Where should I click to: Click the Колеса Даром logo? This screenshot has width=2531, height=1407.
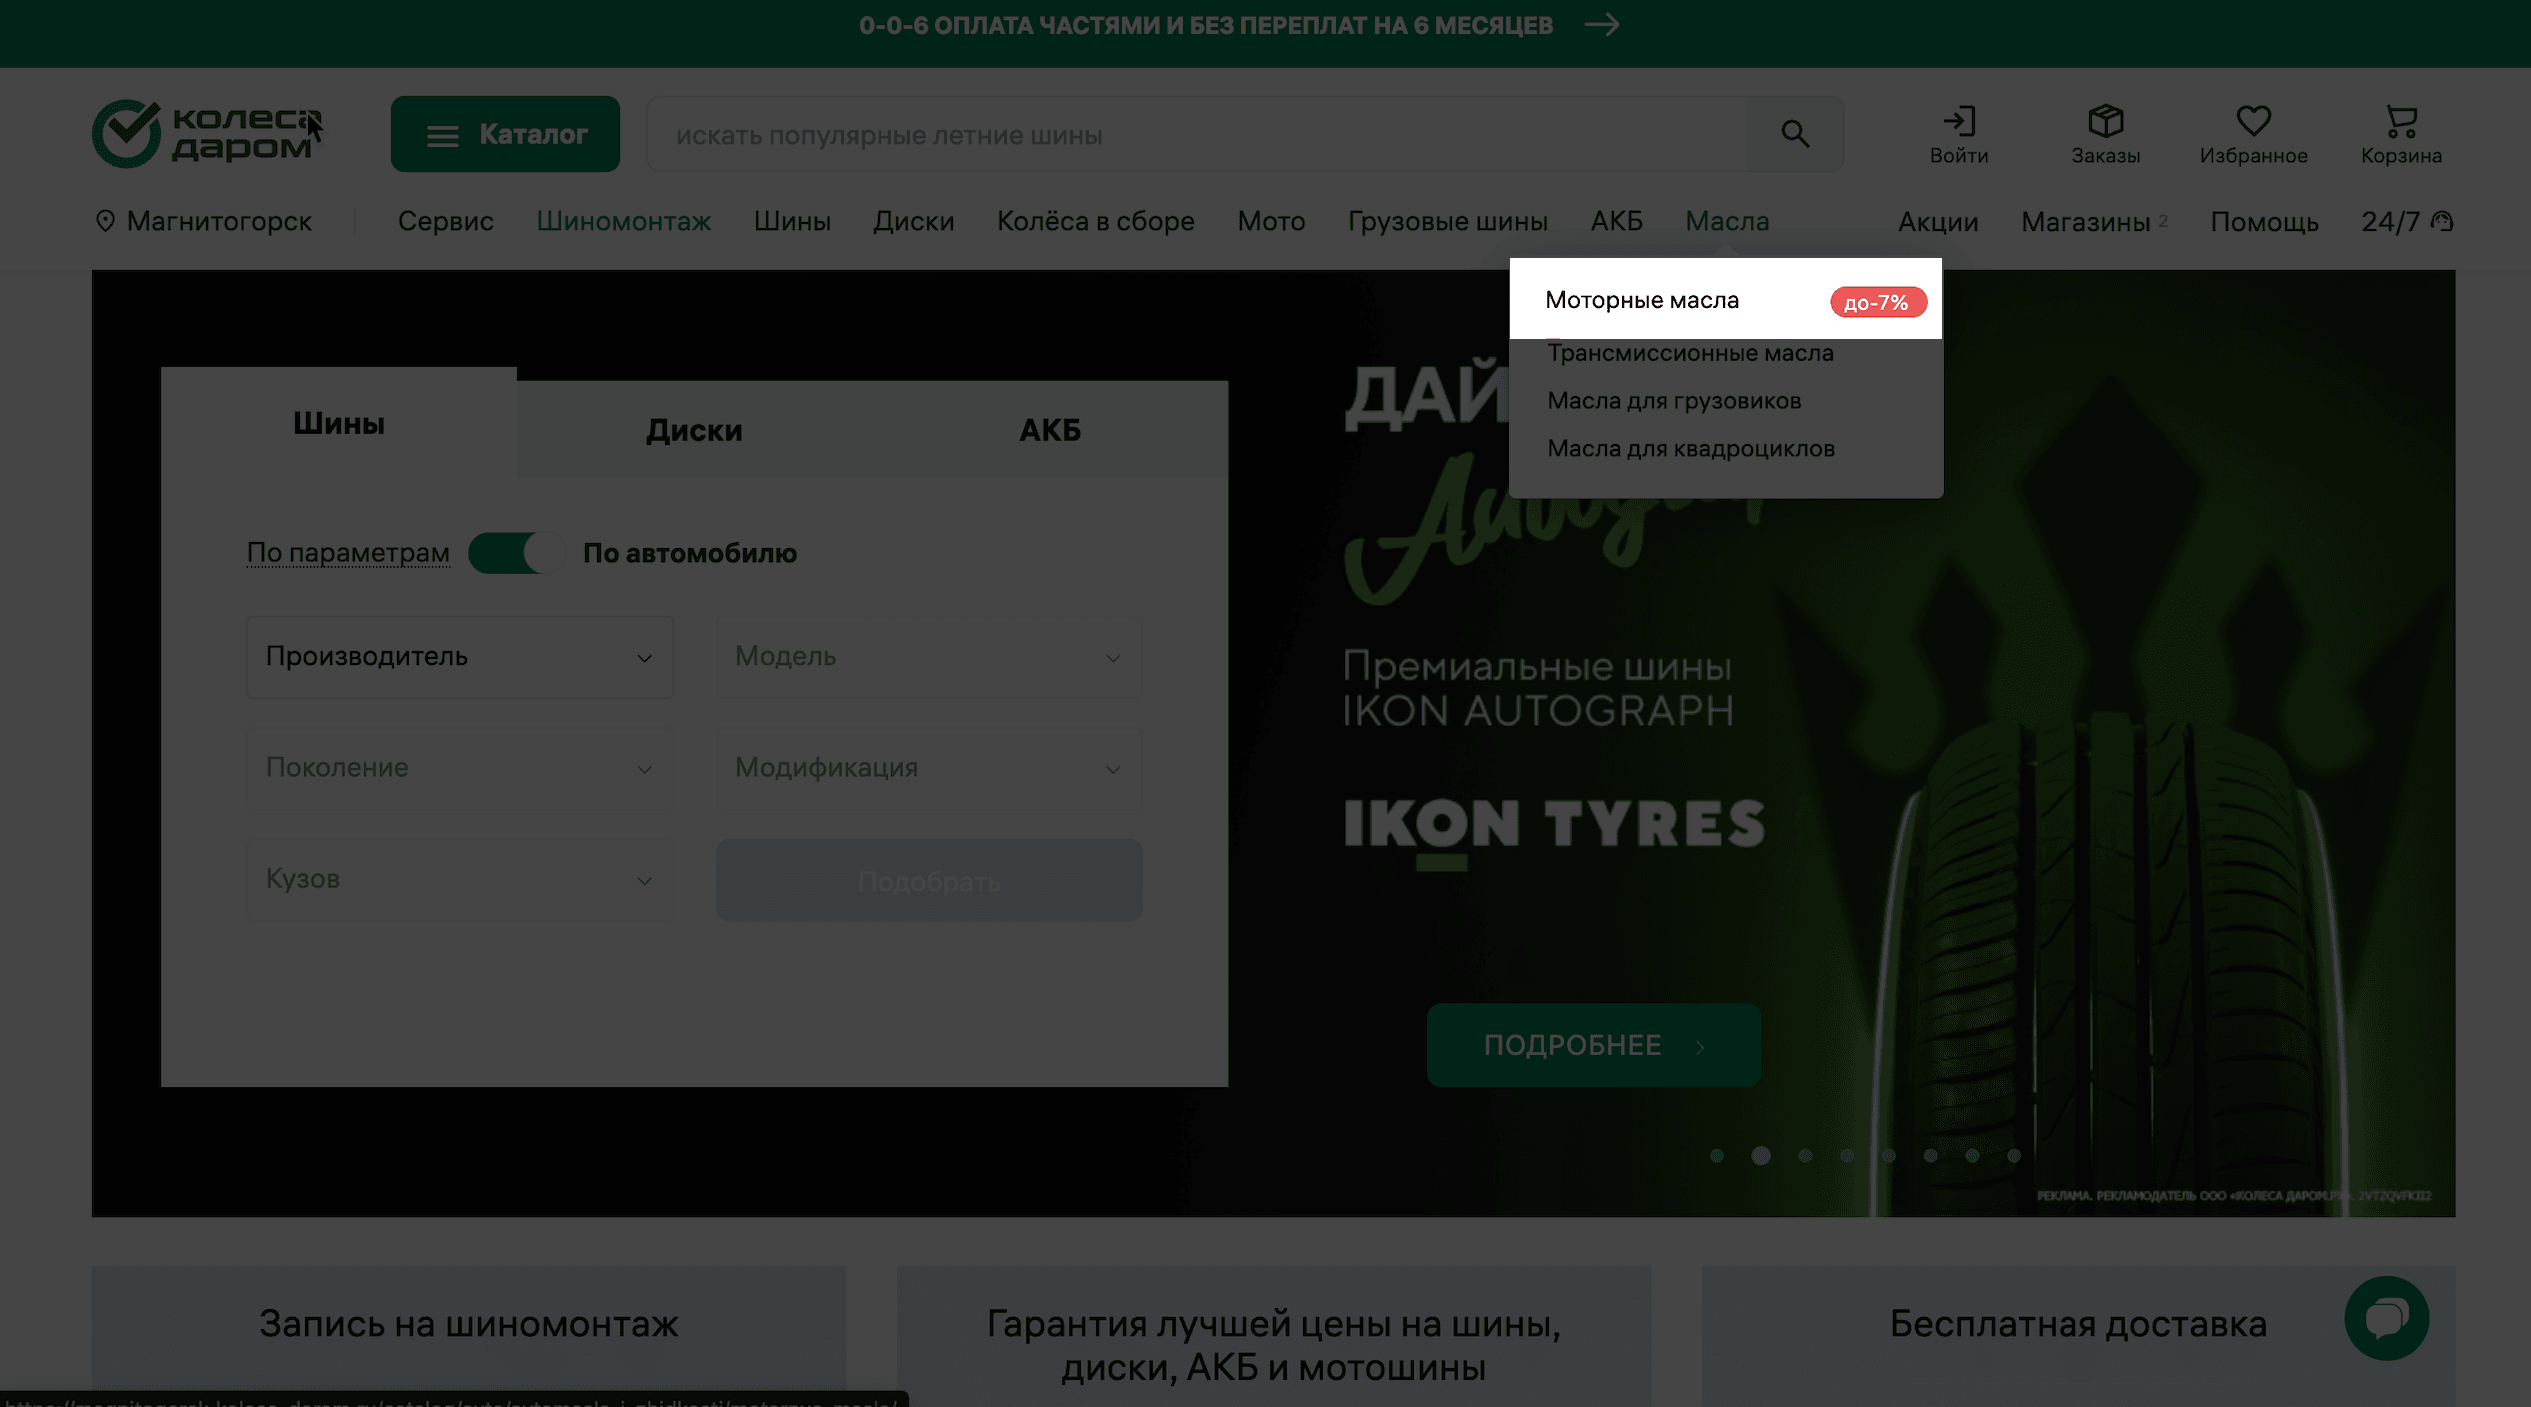pos(207,133)
